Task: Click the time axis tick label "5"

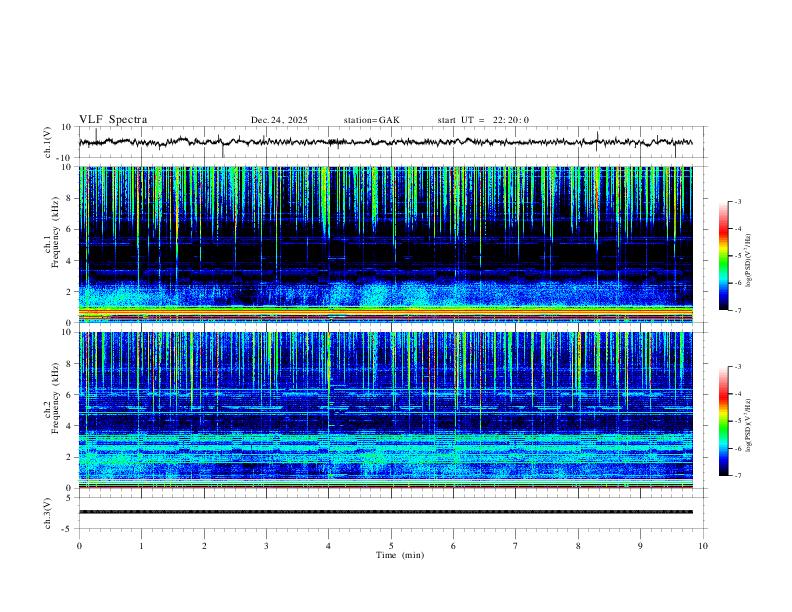Action: [x=391, y=546]
